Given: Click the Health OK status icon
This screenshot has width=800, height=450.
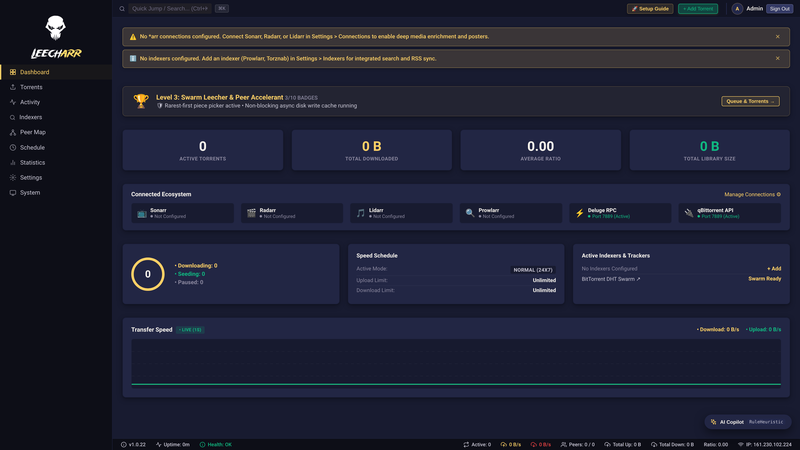Looking at the screenshot, I should tap(202, 444).
